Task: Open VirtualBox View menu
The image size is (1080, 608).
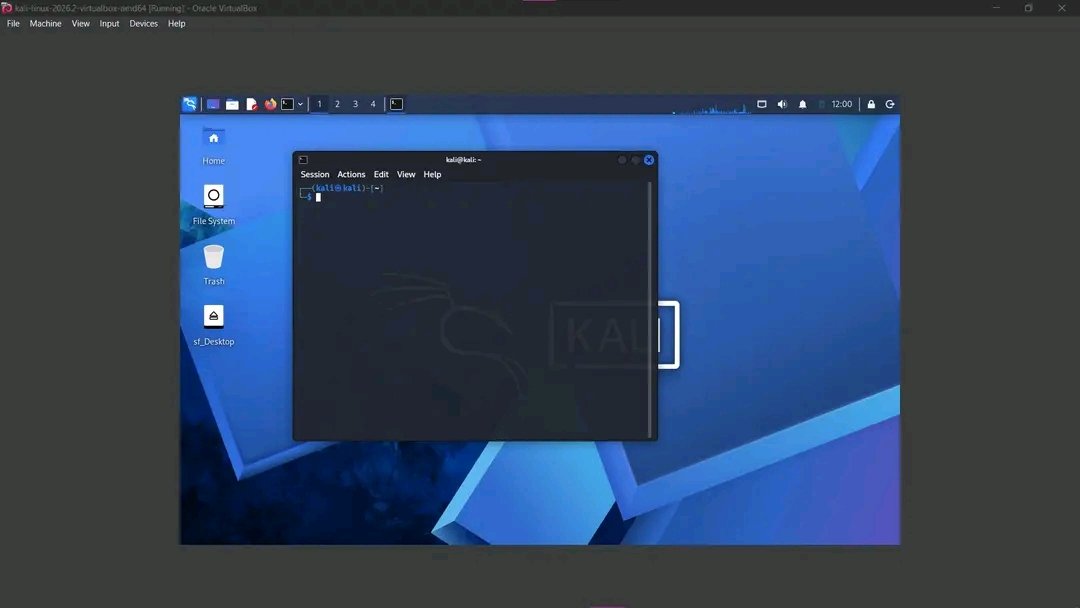Action: (81, 23)
